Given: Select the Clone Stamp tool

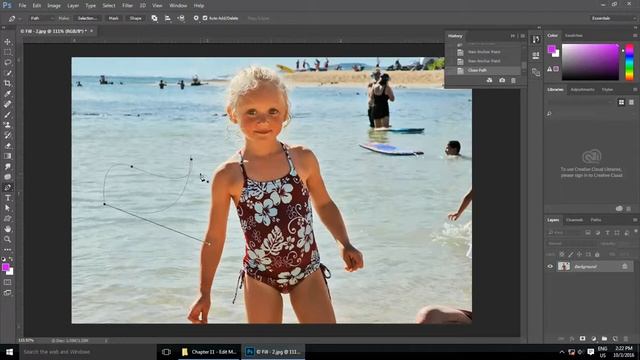Looking at the screenshot, I should point(7,125).
